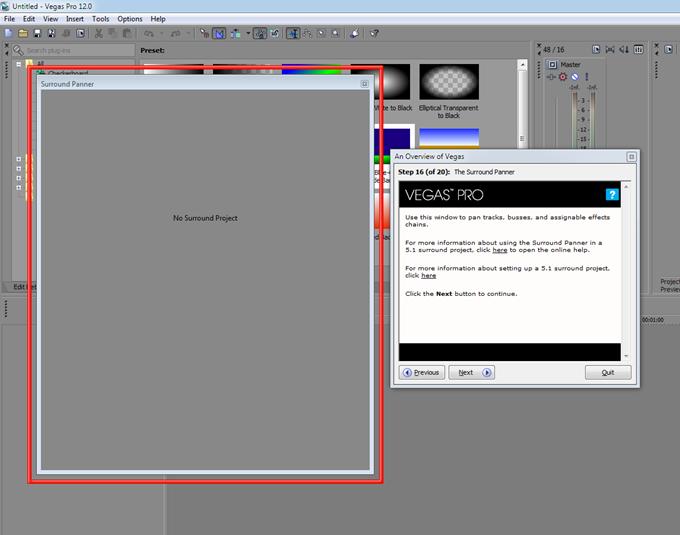Click the Next button in overview
Screen dimensions: 680x535
point(471,372)
